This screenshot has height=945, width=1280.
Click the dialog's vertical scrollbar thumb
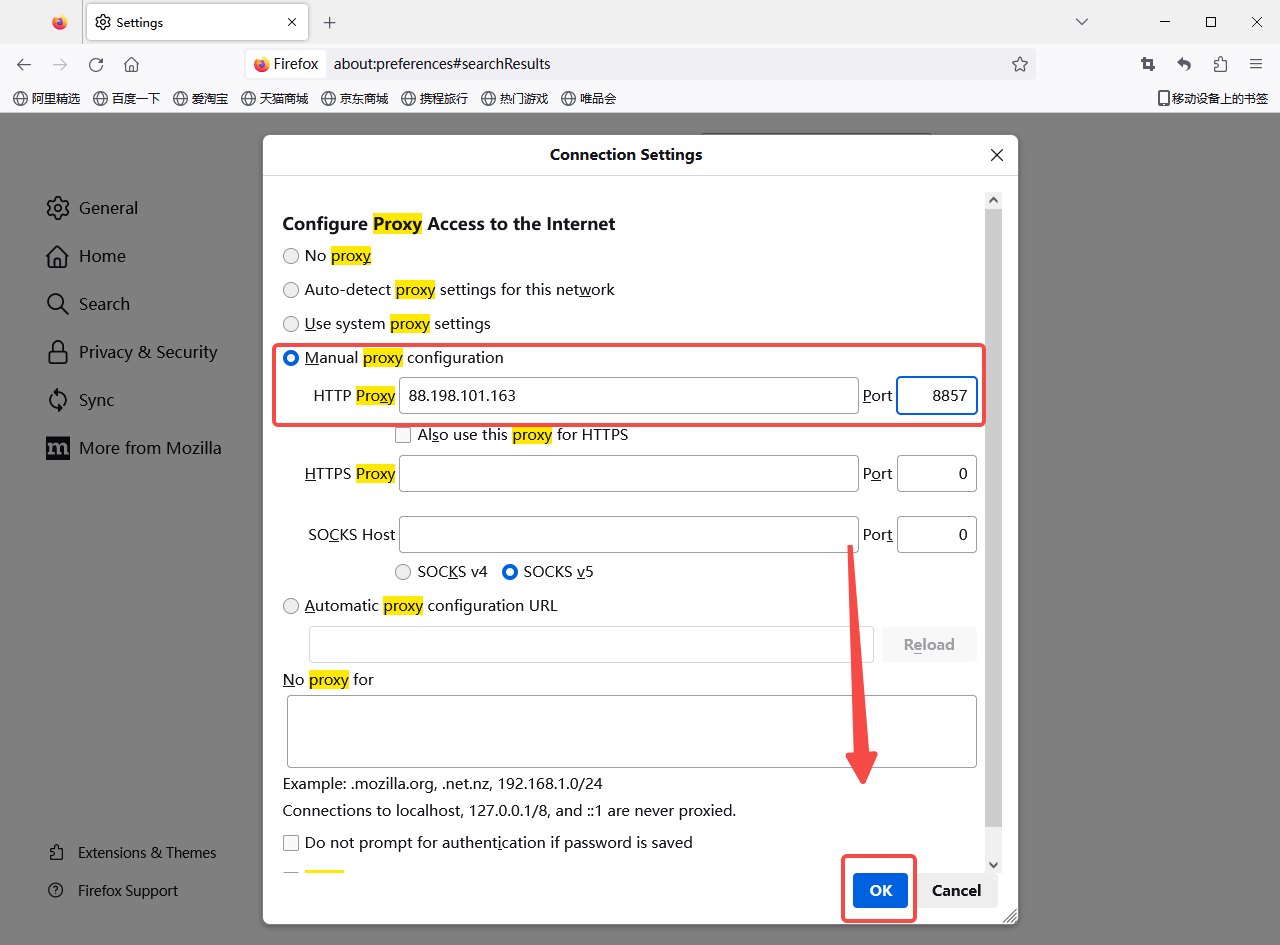(x=993, y=518)
